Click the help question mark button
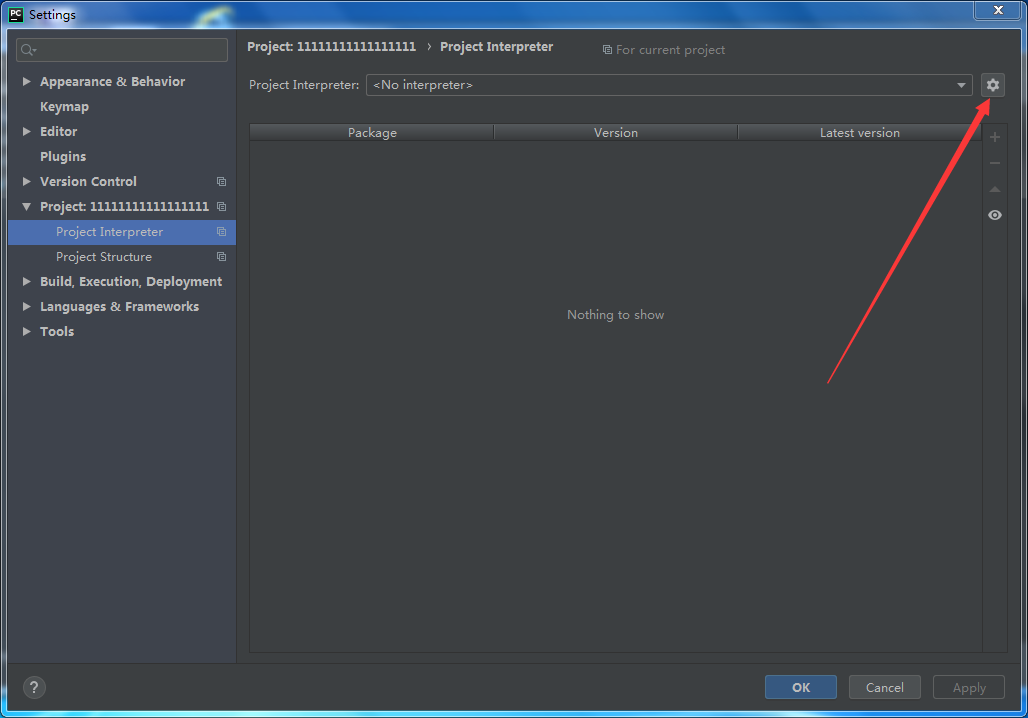Image resolution: width=1028 pixels, height=718 pixels. tap(34, 687)
